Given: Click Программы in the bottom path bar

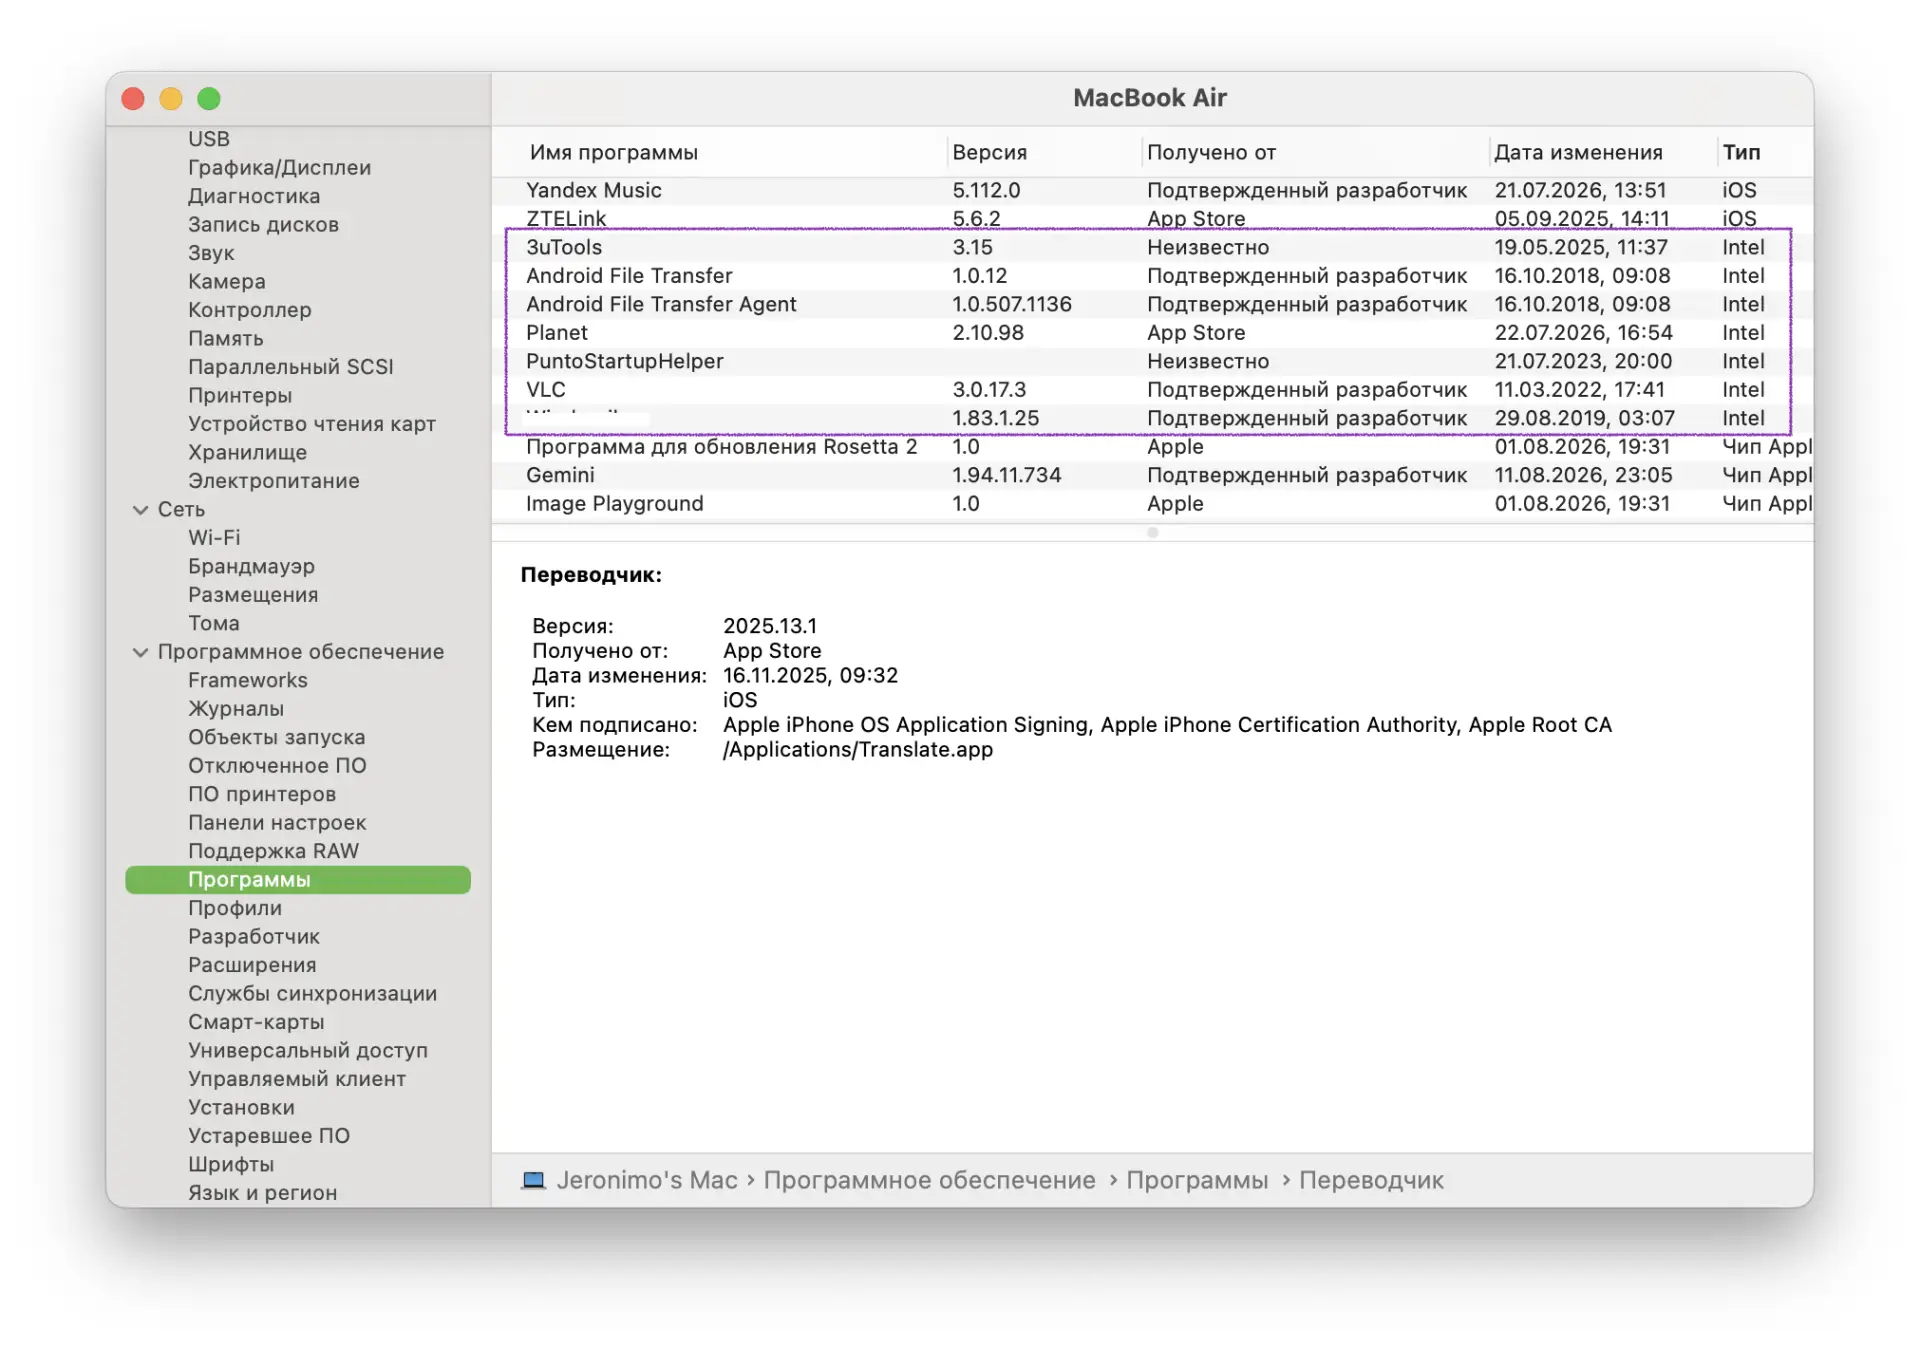Looking at the screenshot, I should (x=1197, y=1180).
